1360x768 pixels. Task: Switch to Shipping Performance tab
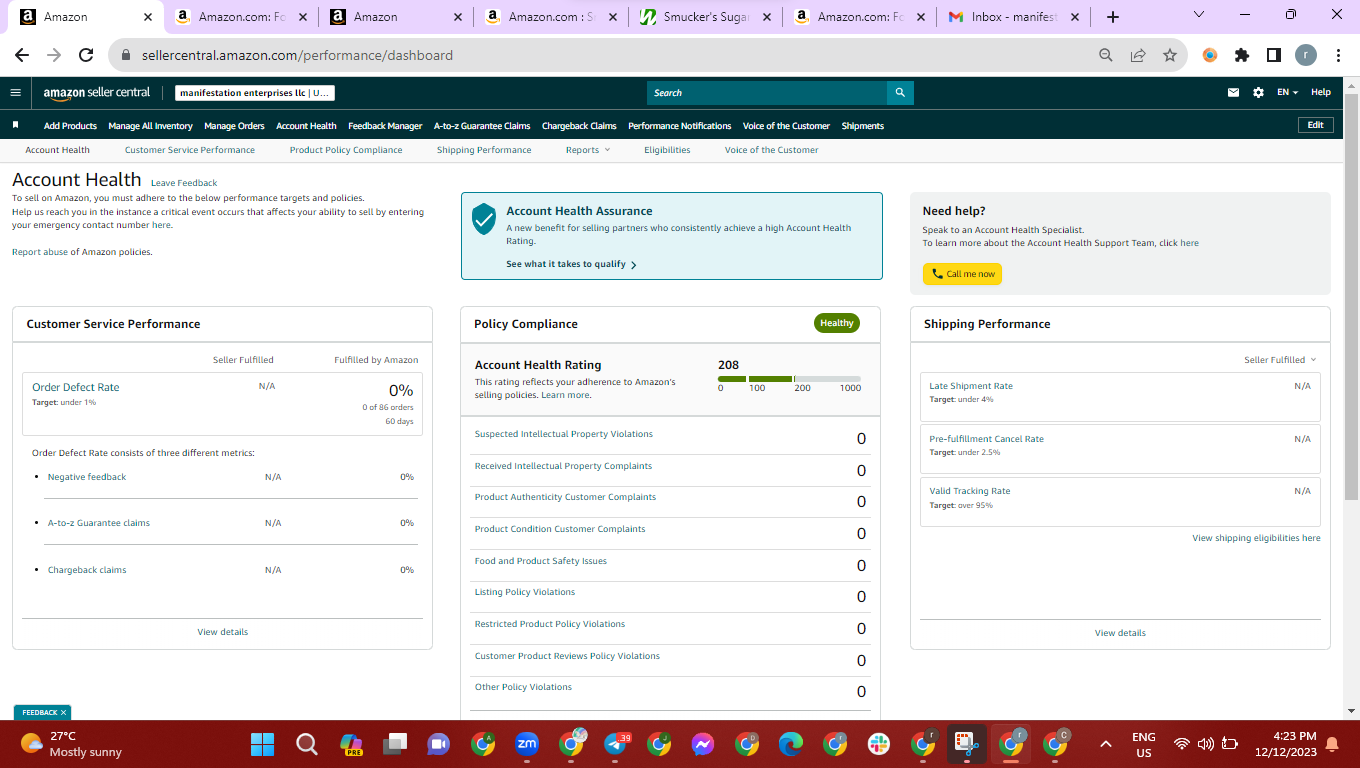click(x=484, y=150)
